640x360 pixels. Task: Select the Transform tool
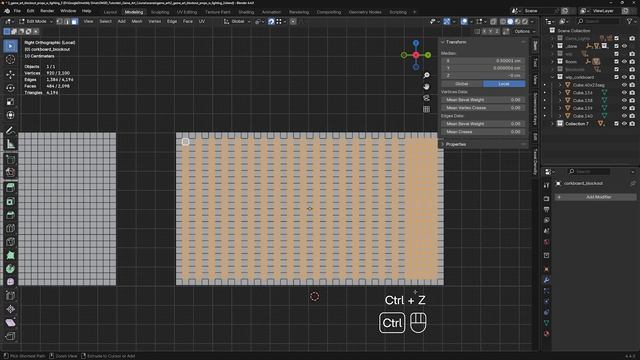[10, 115]
